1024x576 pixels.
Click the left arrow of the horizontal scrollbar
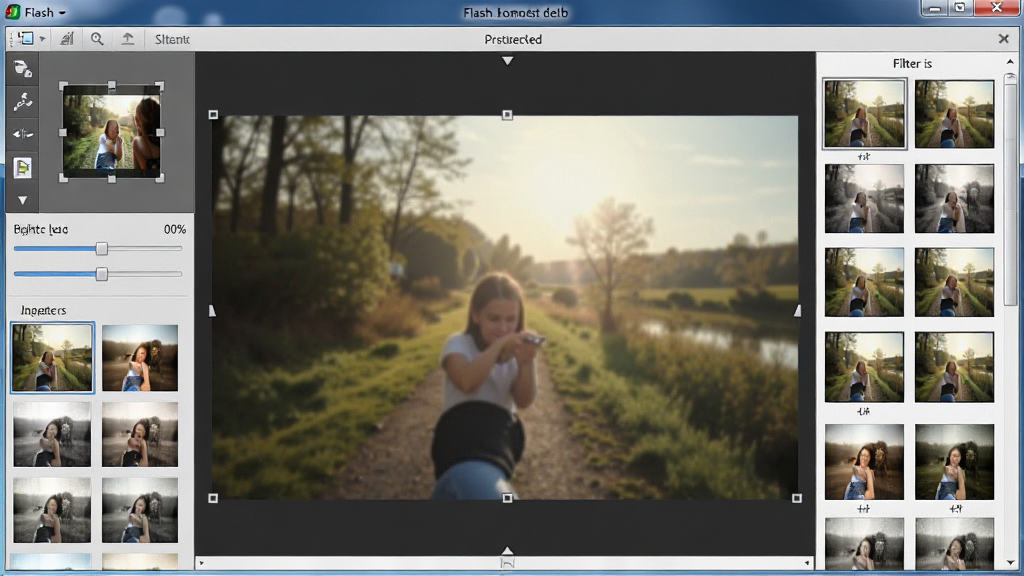point(202,563)
